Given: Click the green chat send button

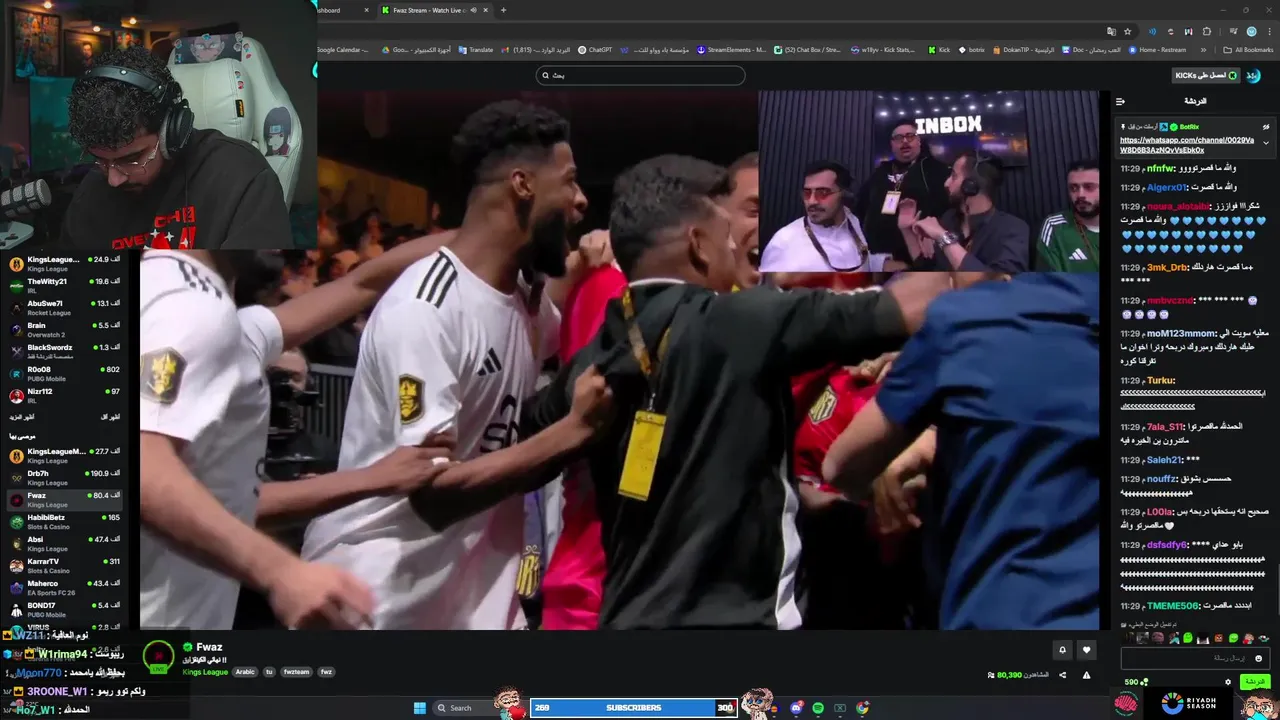Looking at the screenshot, I should pos(1254,682).
